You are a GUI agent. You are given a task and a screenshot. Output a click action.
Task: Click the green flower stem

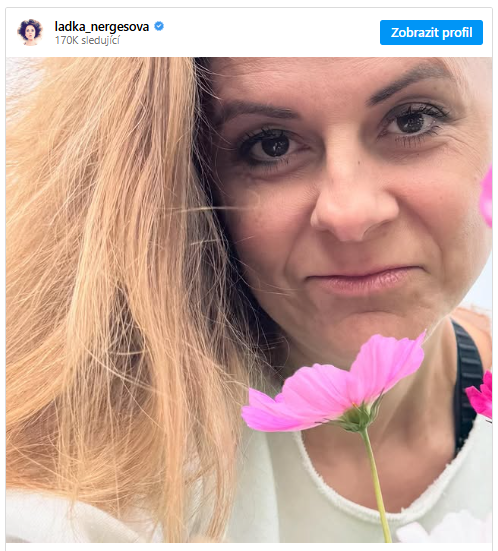[x=376, y=487]
